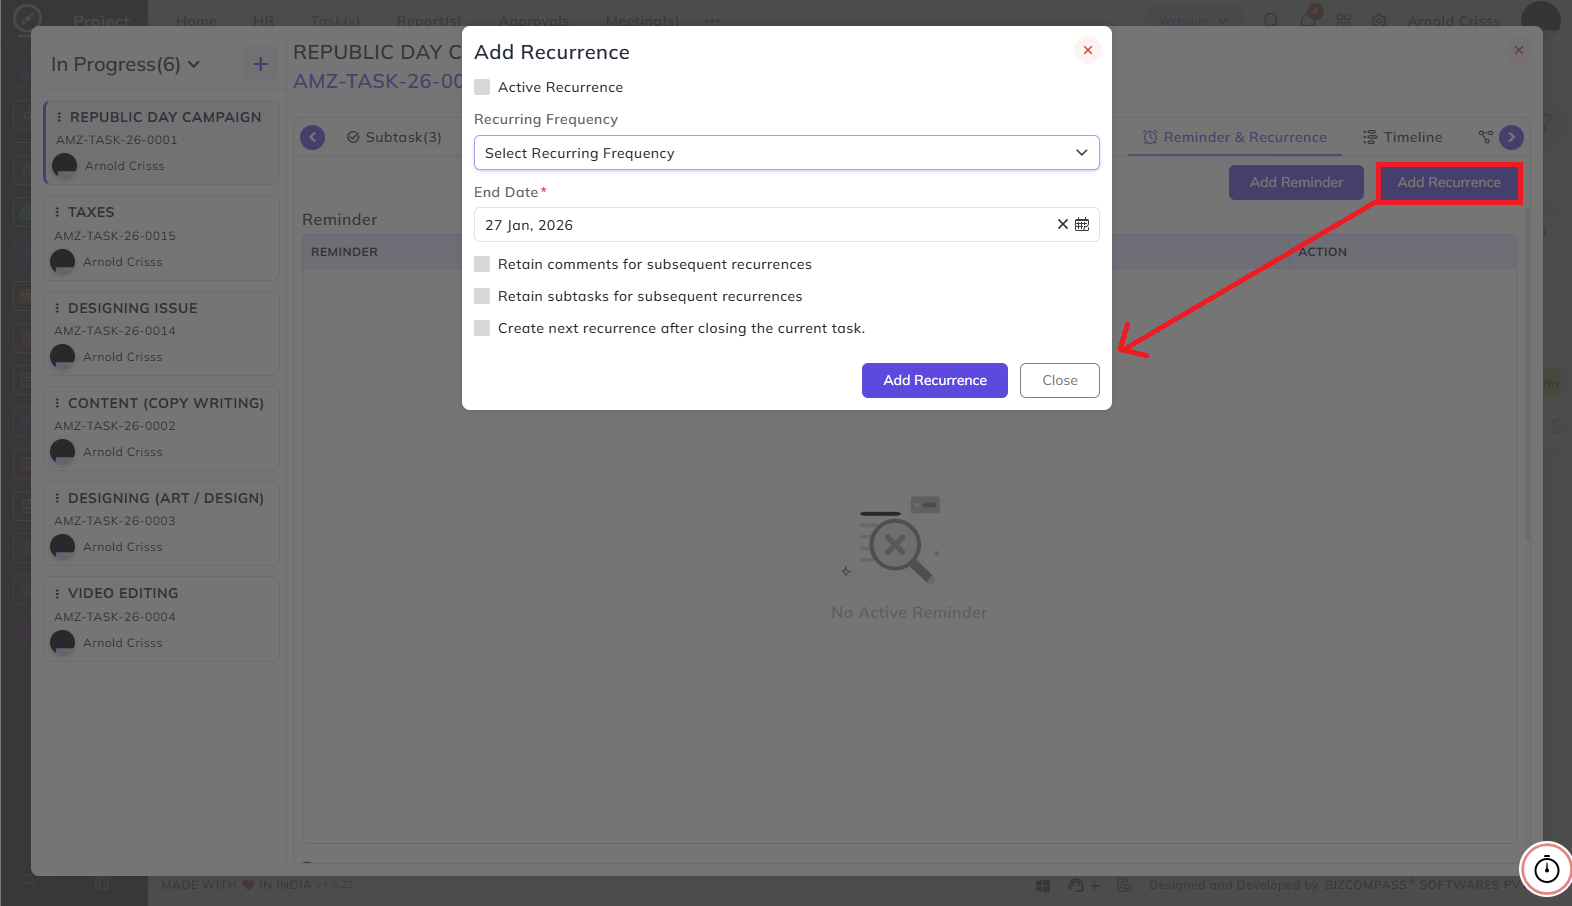Open the HR menu item
The image size is (1572, 906).
tap(263, 21)
